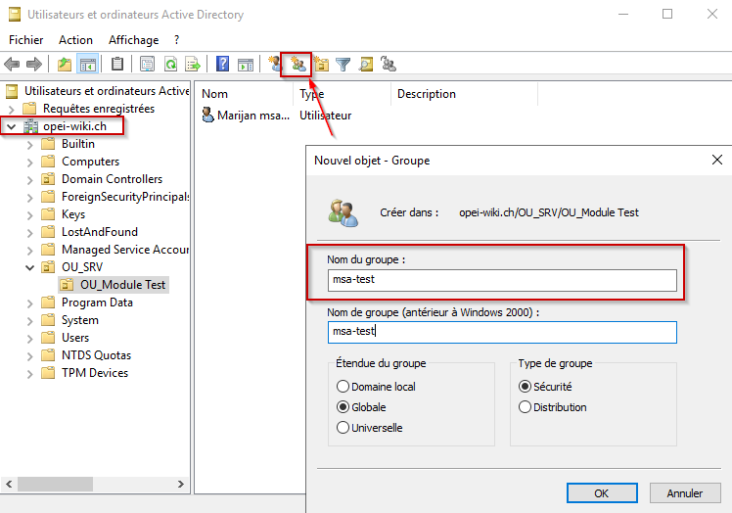Open the ? help menu
The image size is (732, 513).
pyautogui.click(x=176, y=40)
